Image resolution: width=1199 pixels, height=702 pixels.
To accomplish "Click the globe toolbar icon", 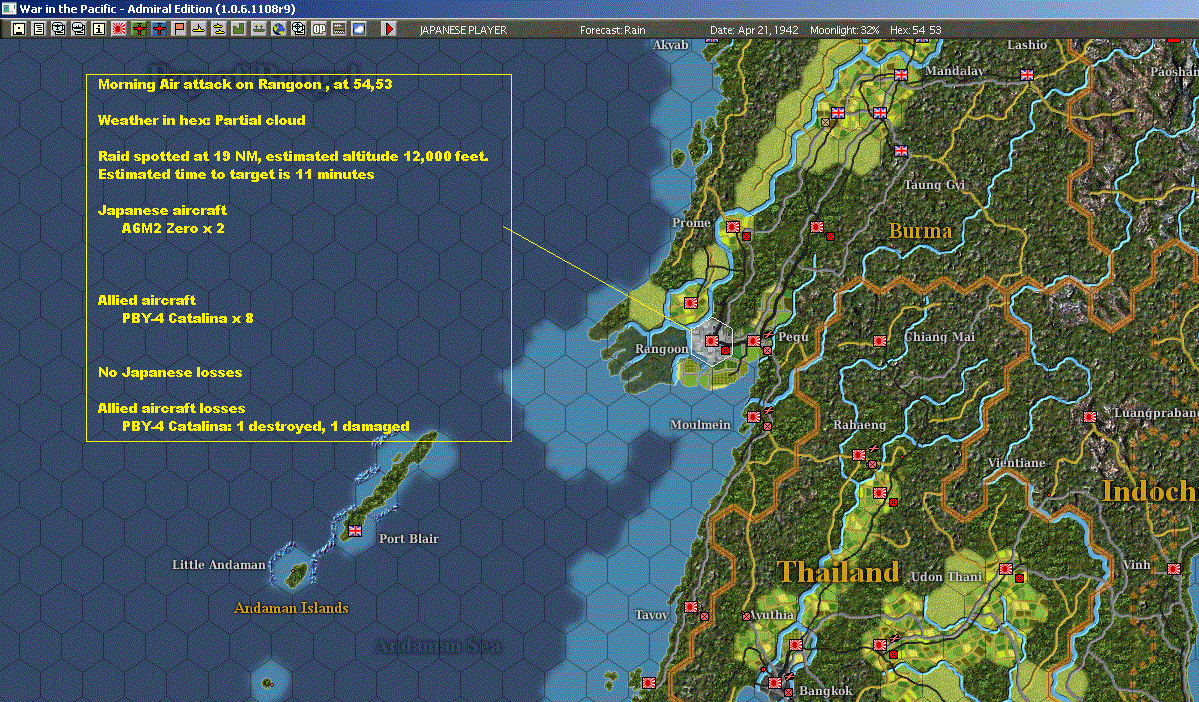I will point(278,29).
